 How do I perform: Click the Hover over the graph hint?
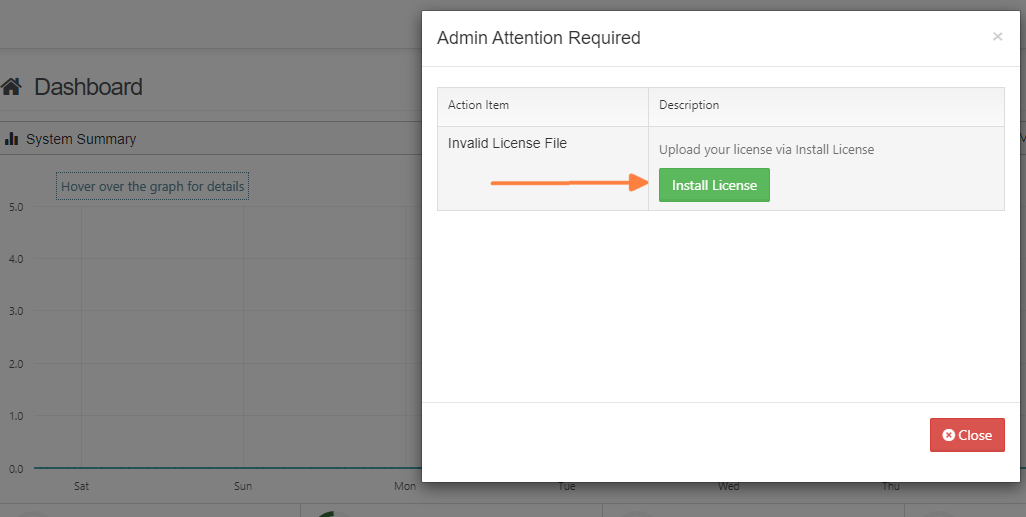click(152, 186)
